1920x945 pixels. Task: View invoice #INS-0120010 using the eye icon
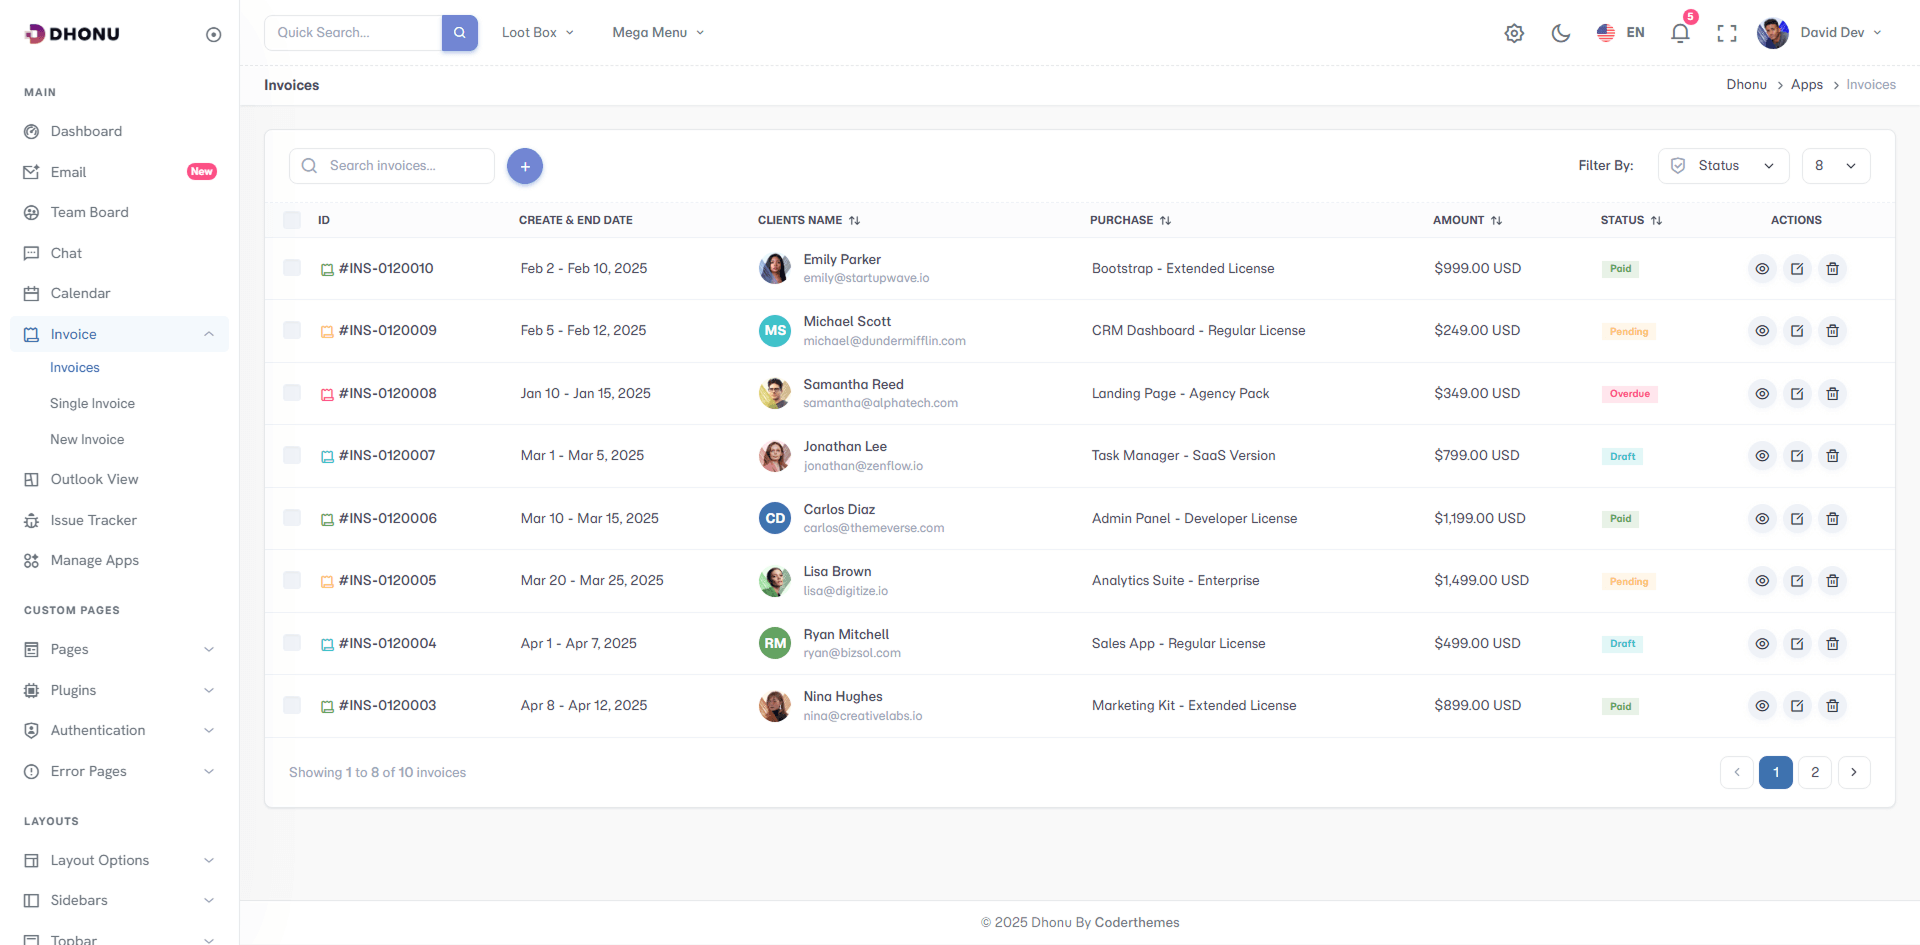pyautogui.click(x=1762, y=269)
